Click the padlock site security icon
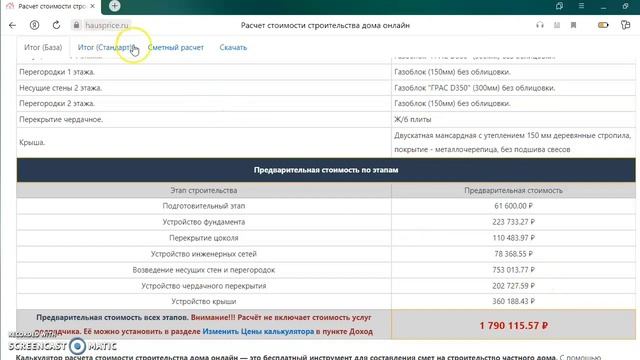 [x=76, y=25]
